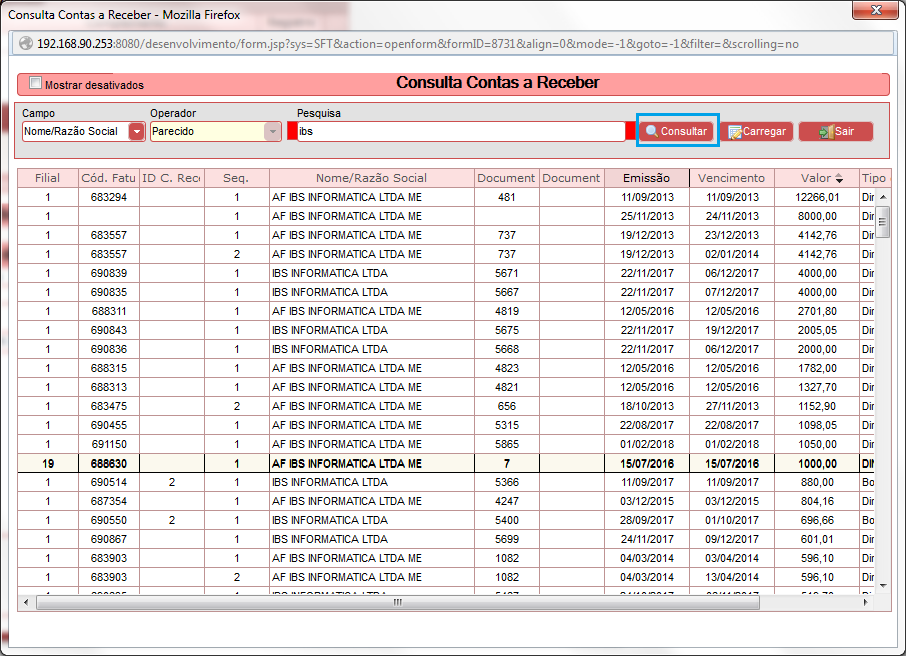This screenshot has width=906, height=656.
Task: Sort by the Valor column header
Action: 816,178
